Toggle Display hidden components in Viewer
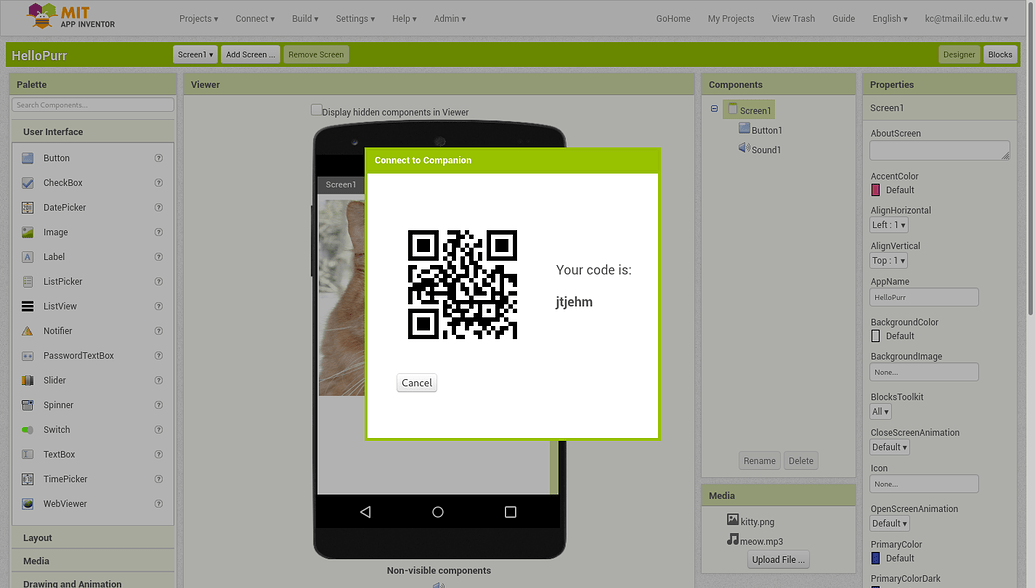This screenshot has height=588, width=1035. (316, 111)
